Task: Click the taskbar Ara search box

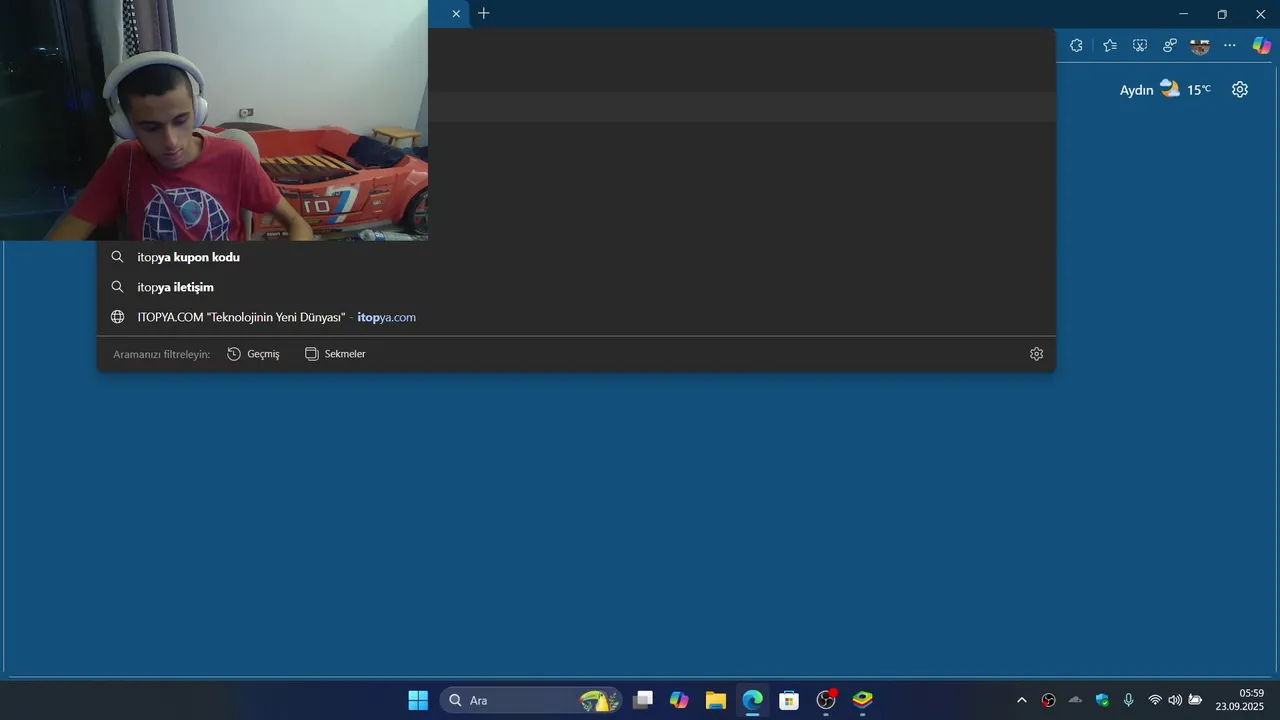Action: pyautogui.click(x=531, y=700)
